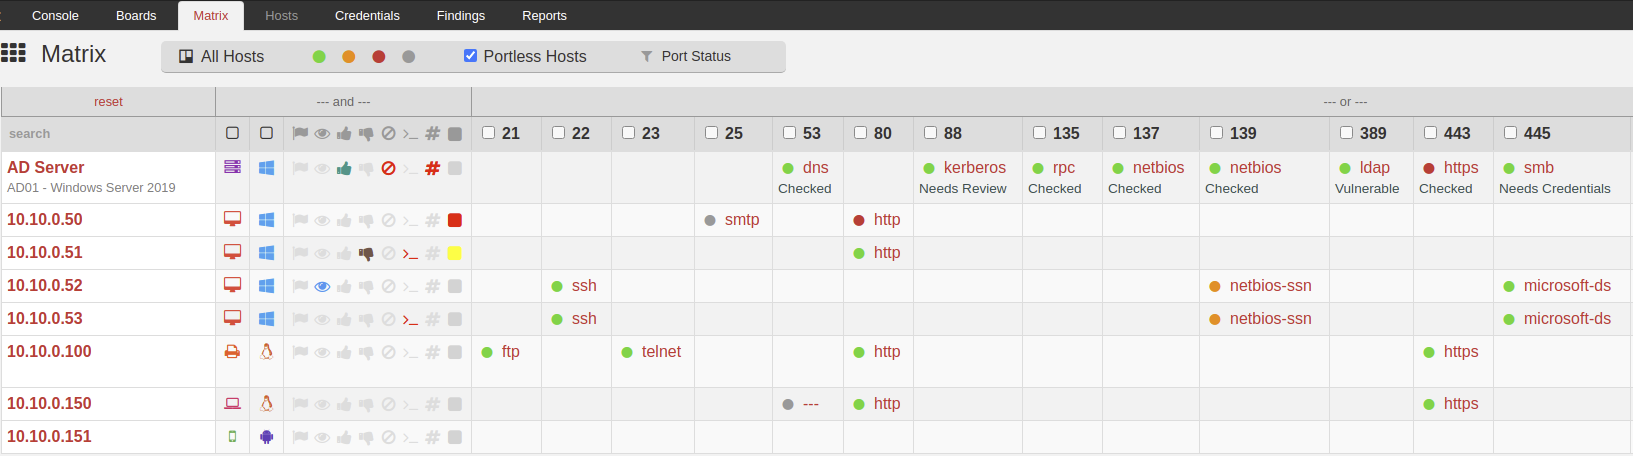This screenshot has height=456, width=1633.
Task: Filter by green status circle
Action: pyautogui.click(x=319, y=57)
